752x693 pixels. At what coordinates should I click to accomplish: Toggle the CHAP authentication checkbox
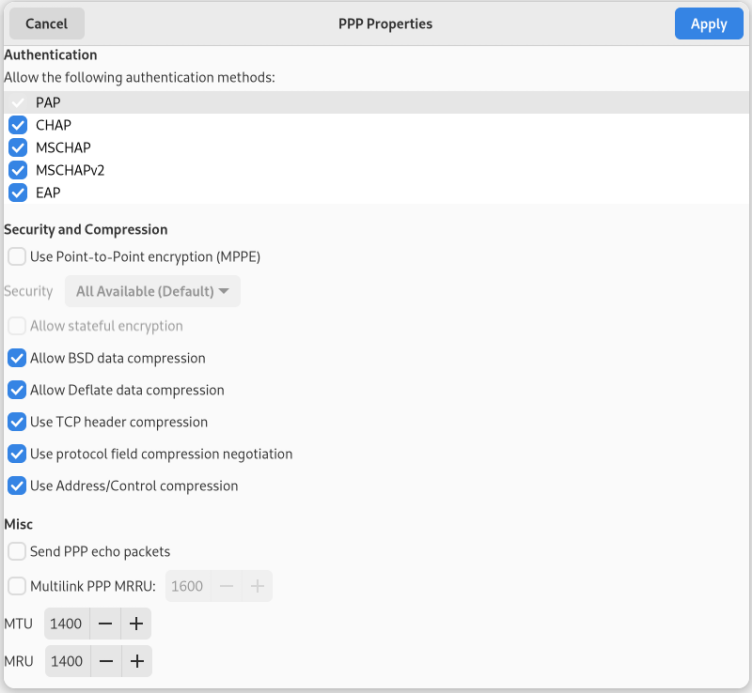18,125
